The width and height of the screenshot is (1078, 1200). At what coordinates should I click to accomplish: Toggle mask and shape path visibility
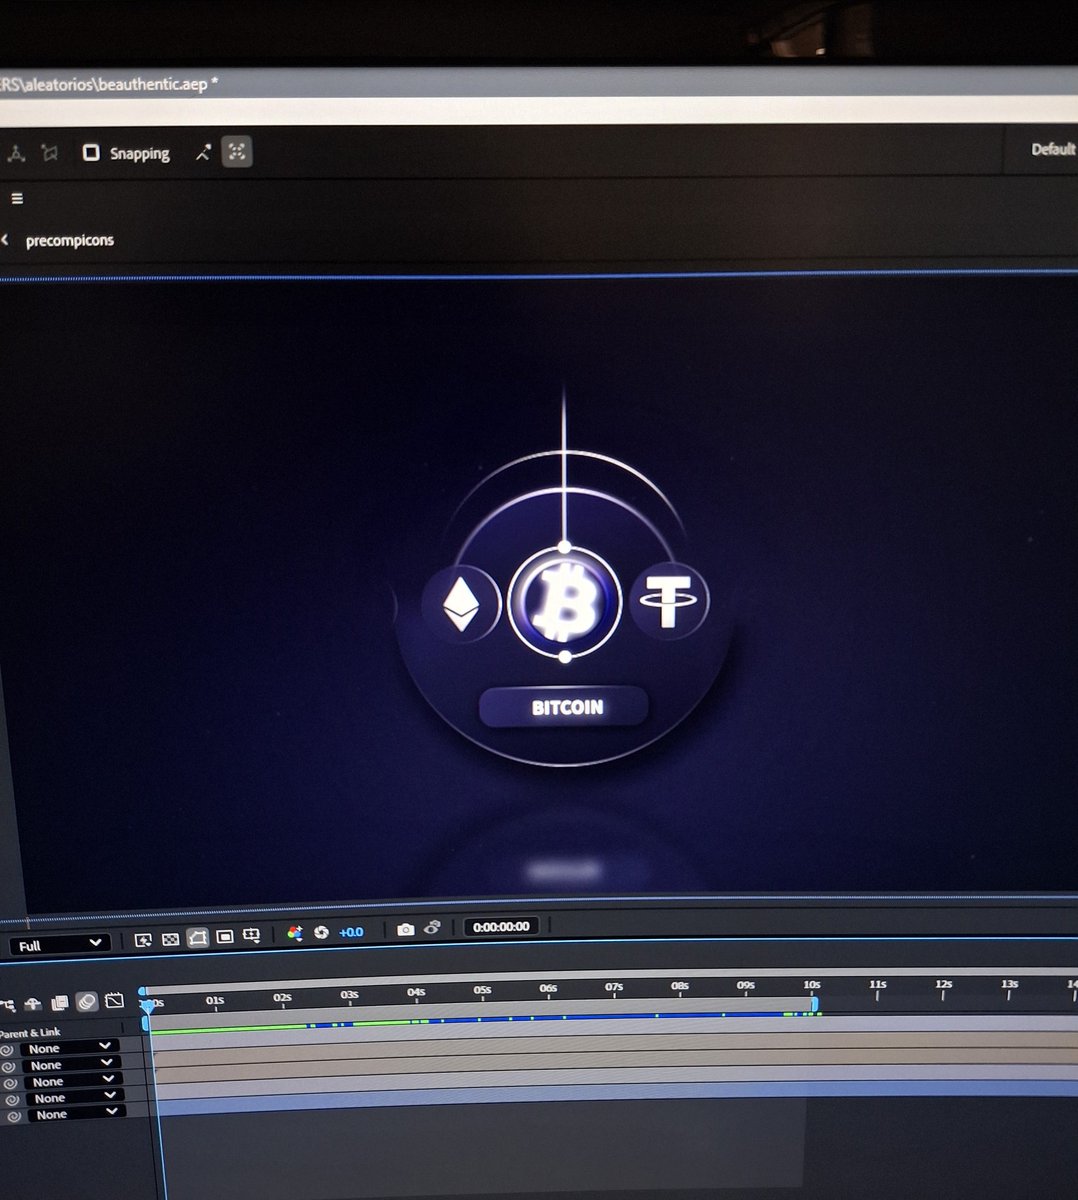[197, 938]
